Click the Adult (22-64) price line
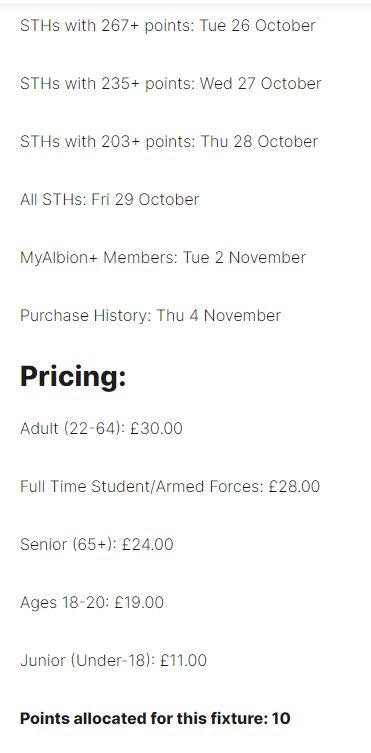 coord(101,428)
